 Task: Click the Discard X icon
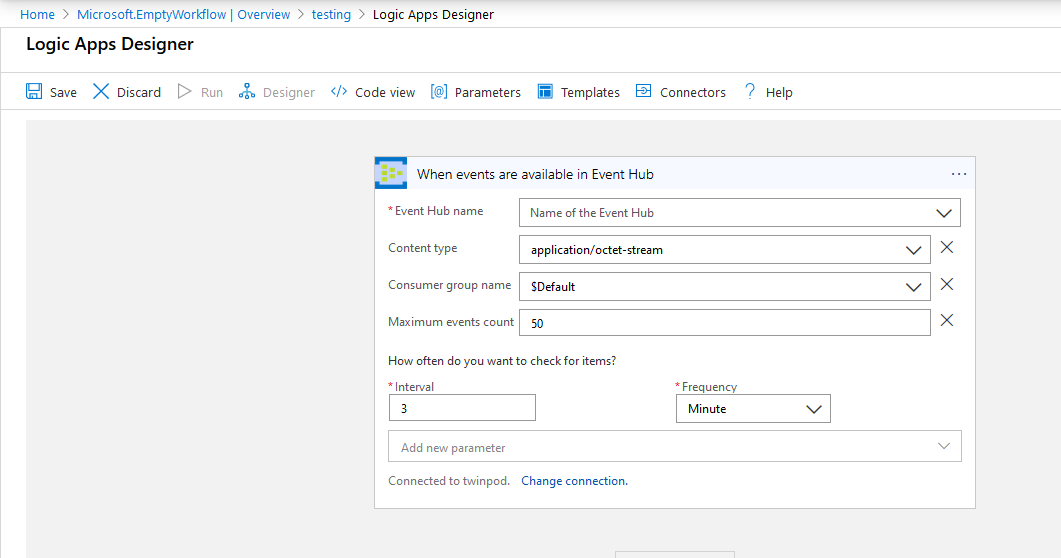tap(101, 91)
